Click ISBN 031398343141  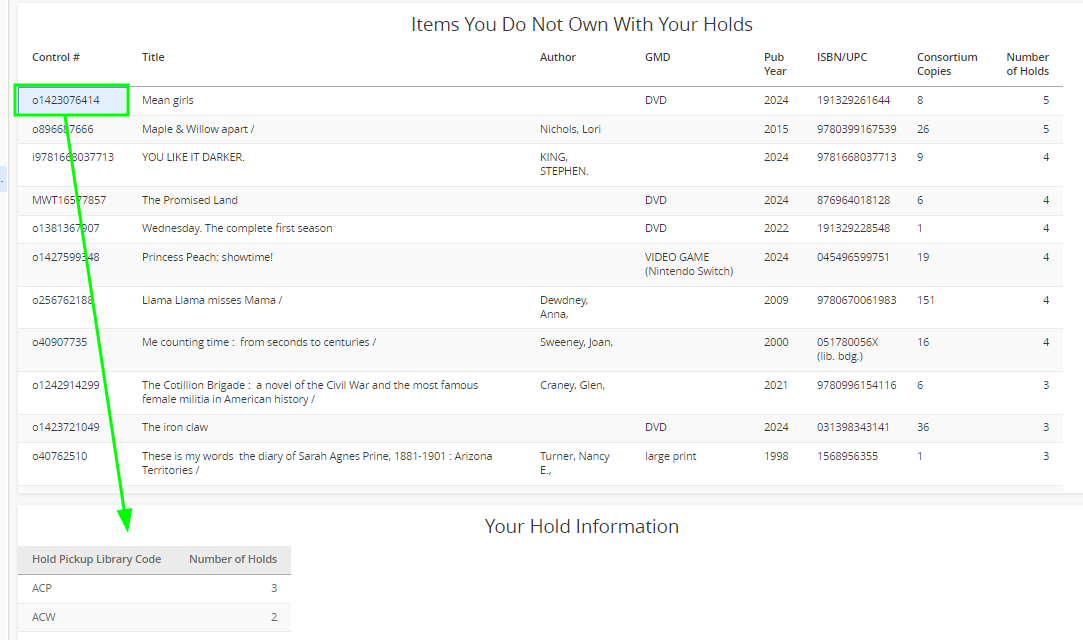coord(853,427)
